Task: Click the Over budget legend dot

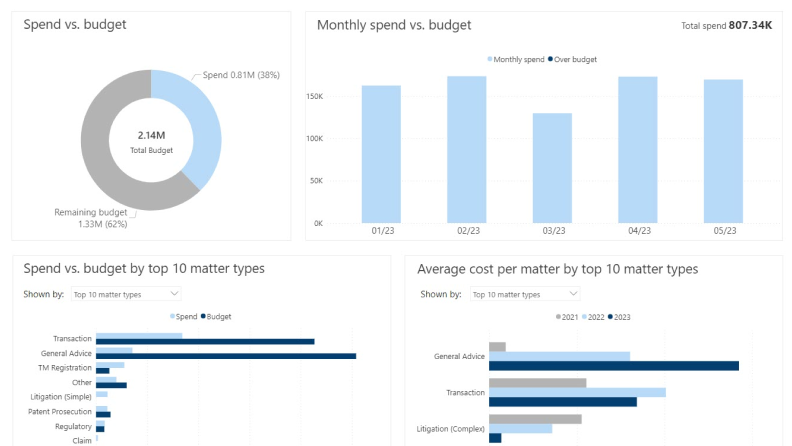Action: point(550,59)
